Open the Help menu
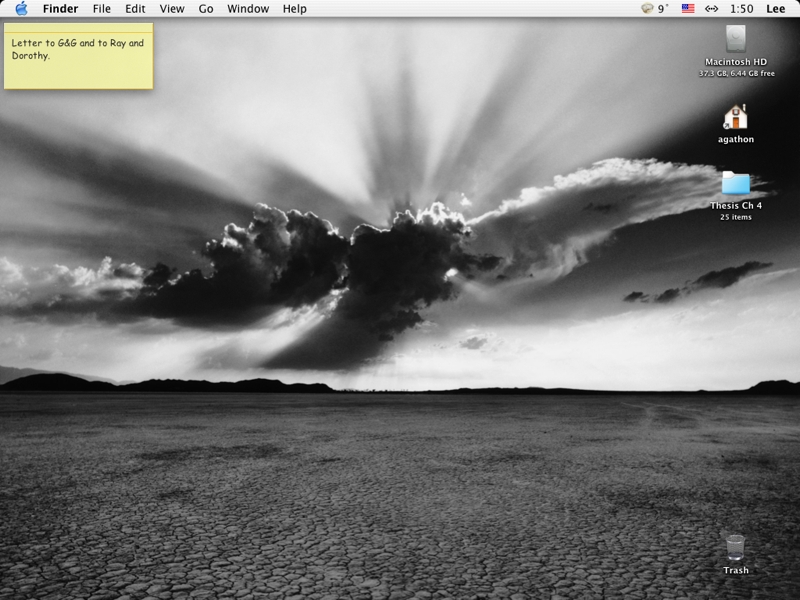The height and width of the screenshot is (600, 800). (x=294, y=9)
